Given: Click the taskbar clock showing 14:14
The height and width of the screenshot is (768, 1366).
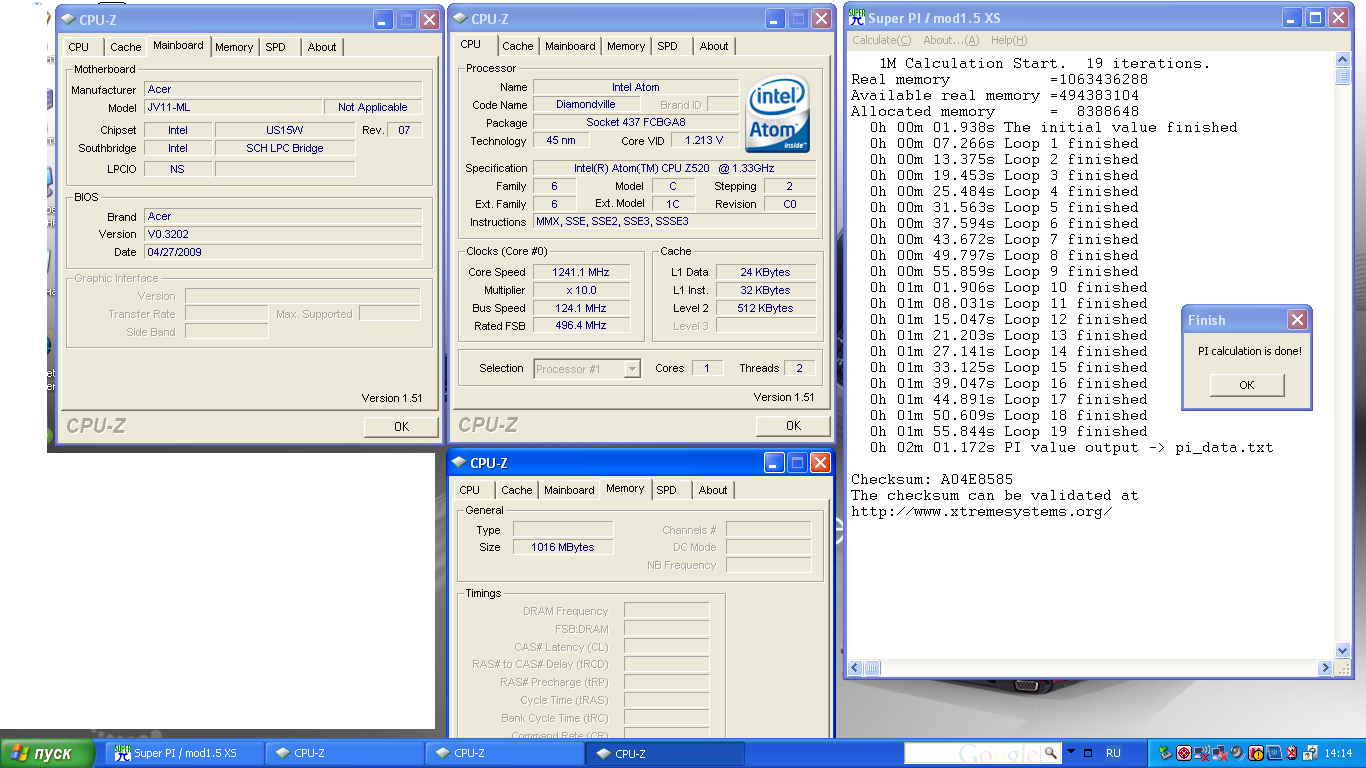Looking at the screenshot, I should point(1338,753).
